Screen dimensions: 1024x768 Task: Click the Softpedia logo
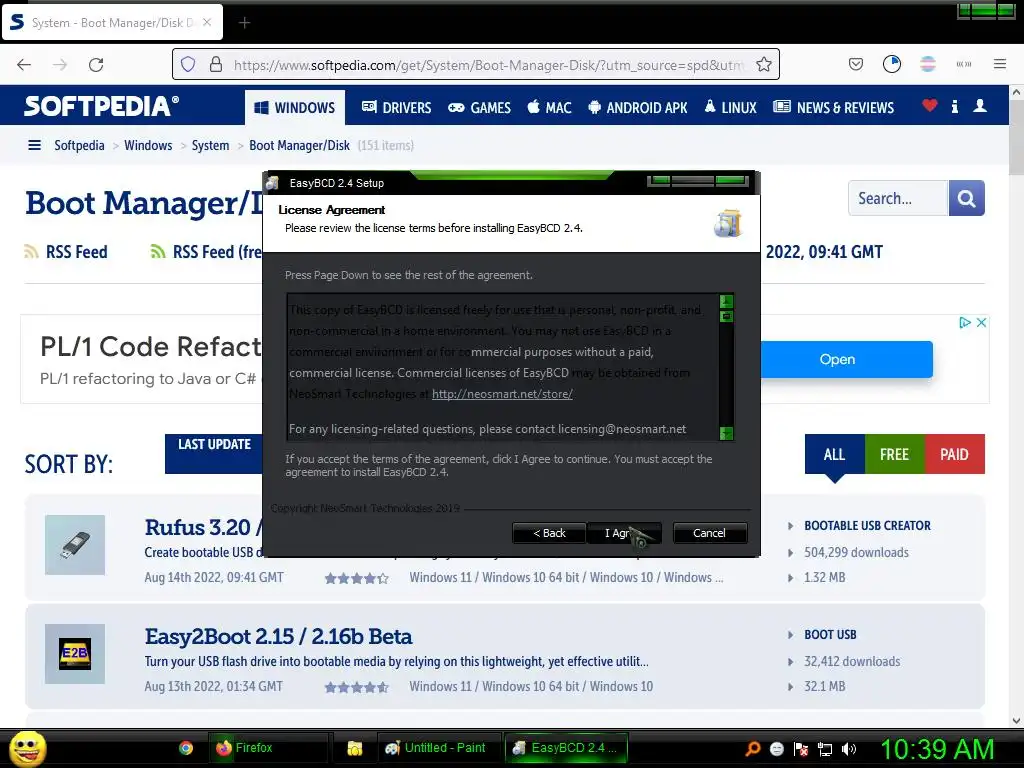[x=101, y=106]
